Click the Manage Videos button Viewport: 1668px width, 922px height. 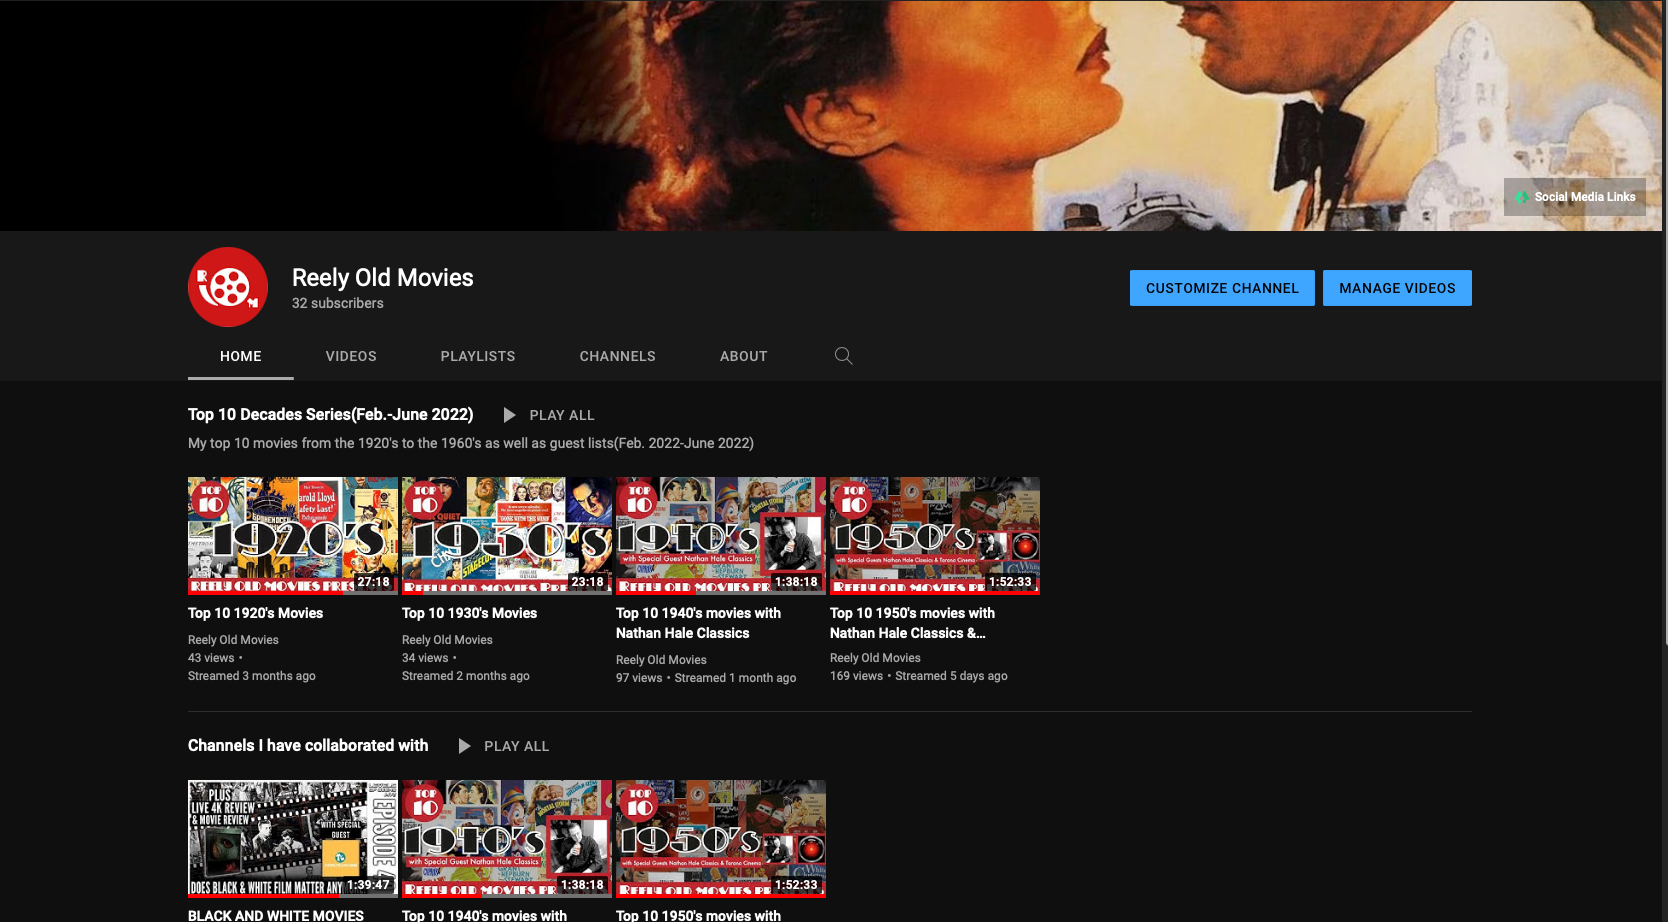tap(1397, 288)
